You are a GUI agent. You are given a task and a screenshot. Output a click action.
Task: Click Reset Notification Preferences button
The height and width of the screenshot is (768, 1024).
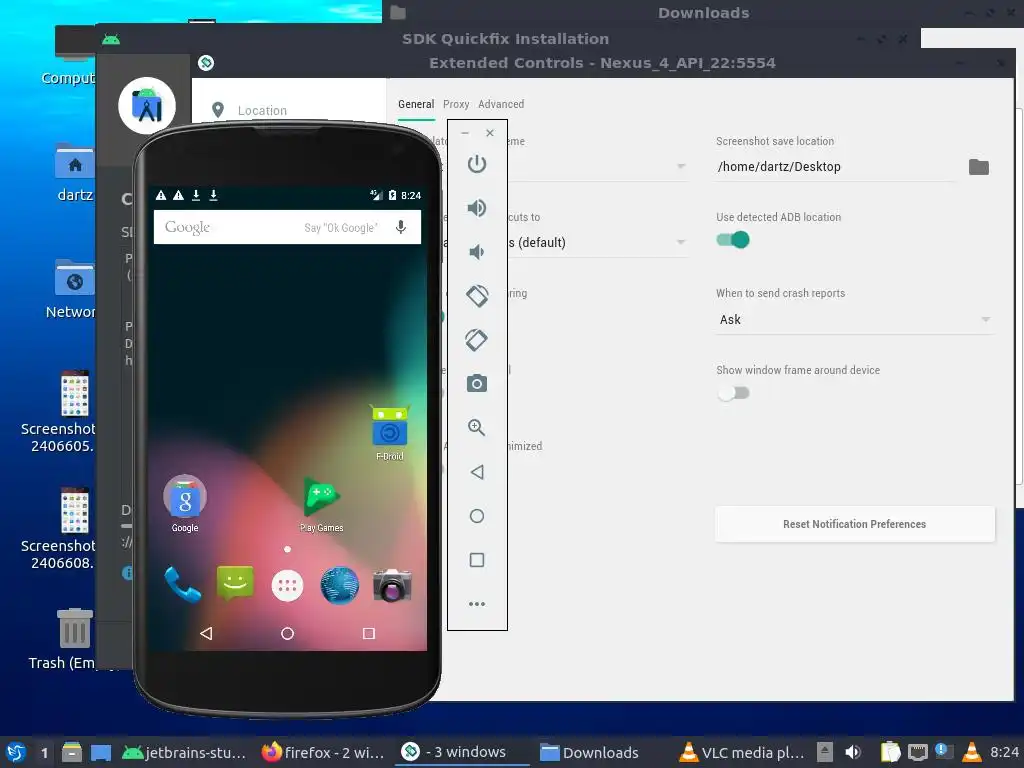[x=855, y=524]
